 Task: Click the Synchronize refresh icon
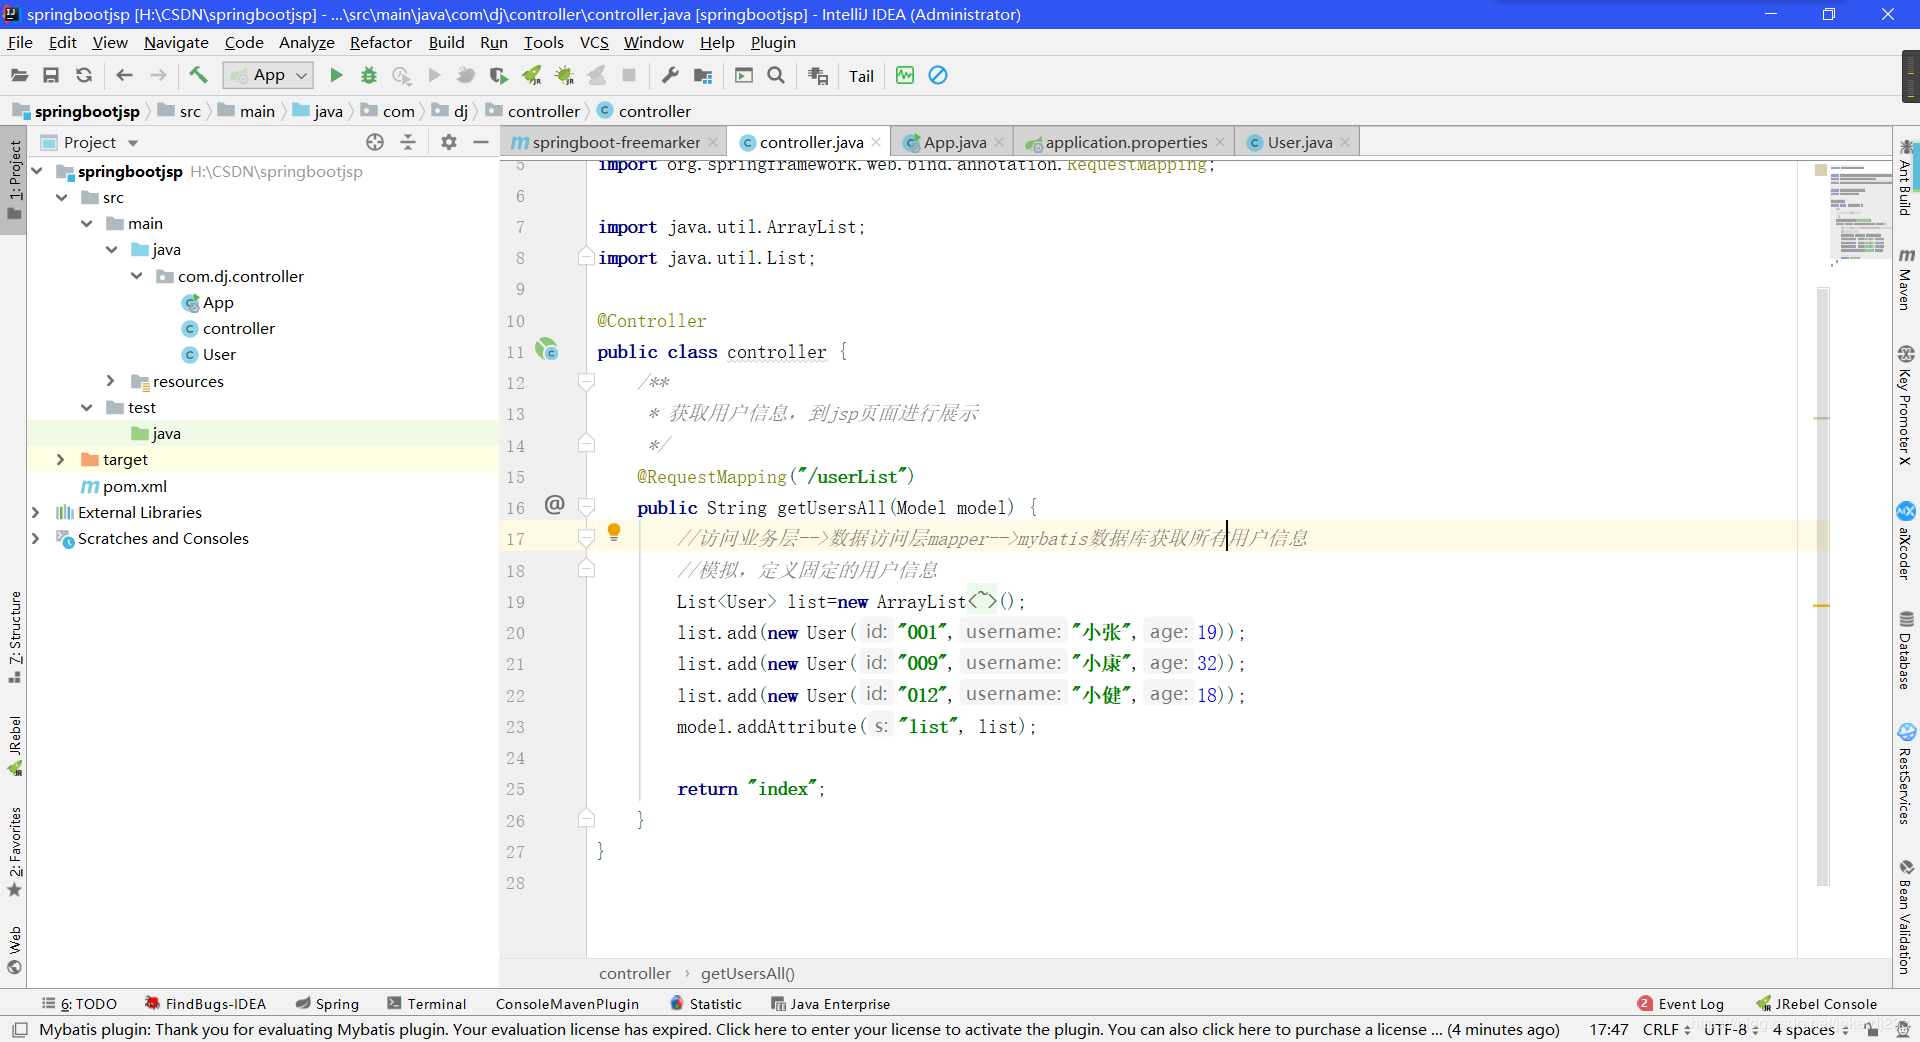(x=84, y=75)
